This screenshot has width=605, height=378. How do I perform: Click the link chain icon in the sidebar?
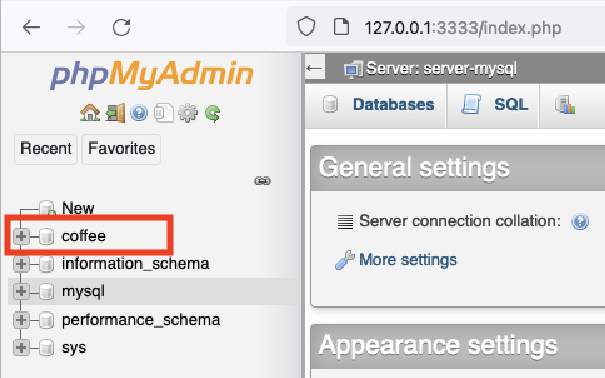coord(262,181)
